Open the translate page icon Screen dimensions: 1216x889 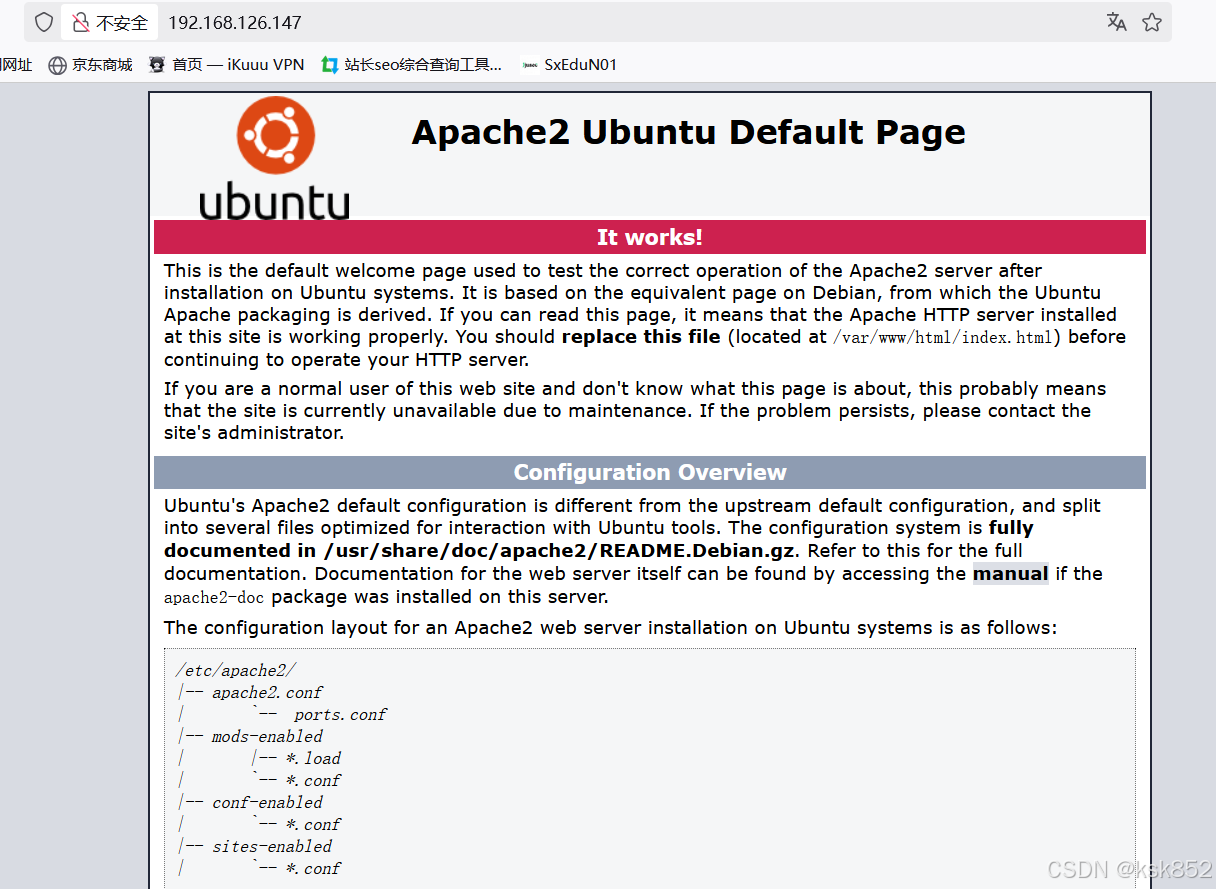tap(1117, 22)
